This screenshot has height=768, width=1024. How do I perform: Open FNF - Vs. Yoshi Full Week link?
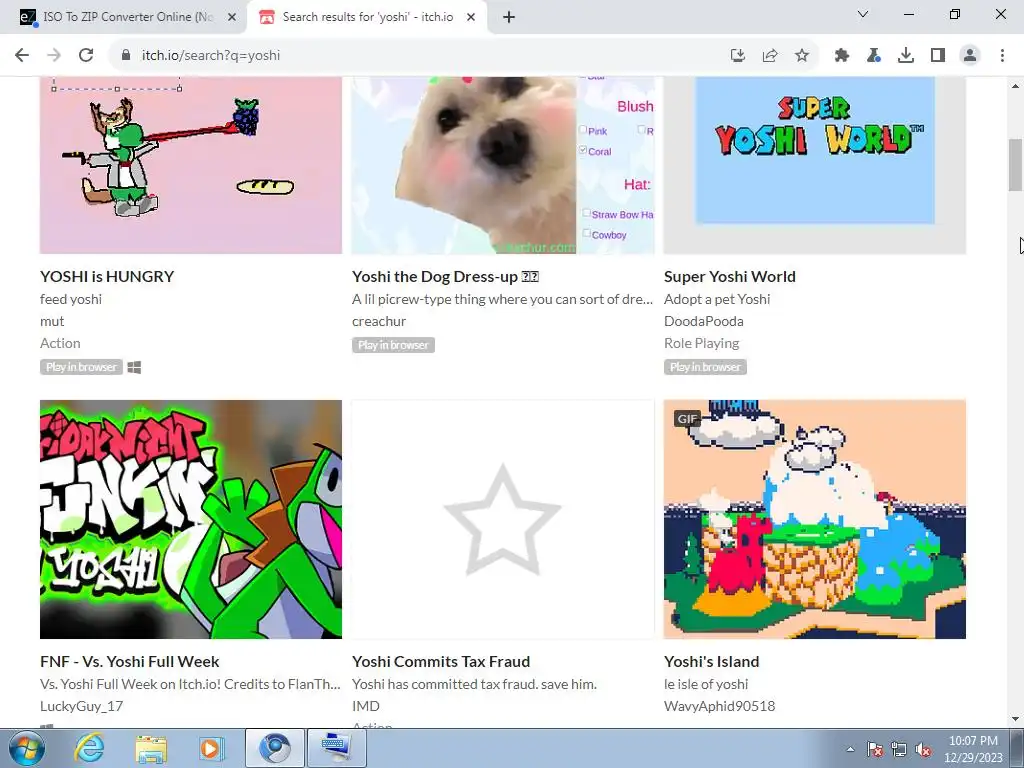129,662
